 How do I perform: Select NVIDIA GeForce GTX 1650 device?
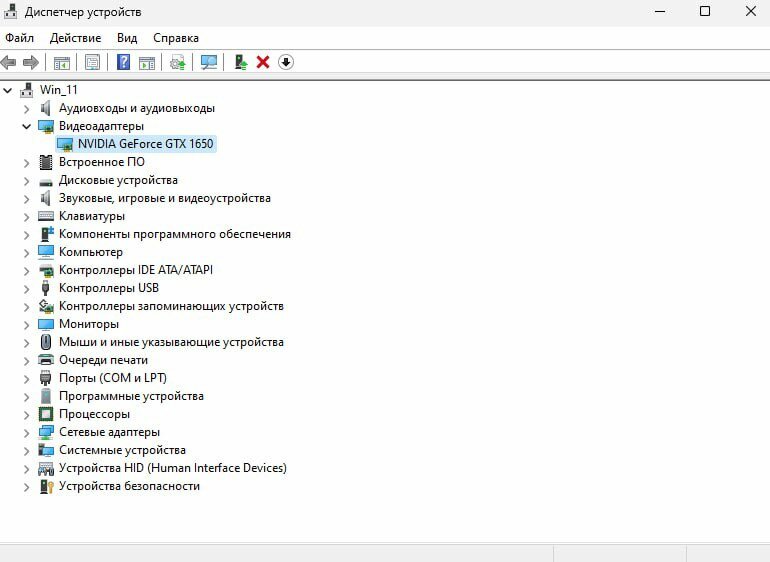click(x=145, y=144)
